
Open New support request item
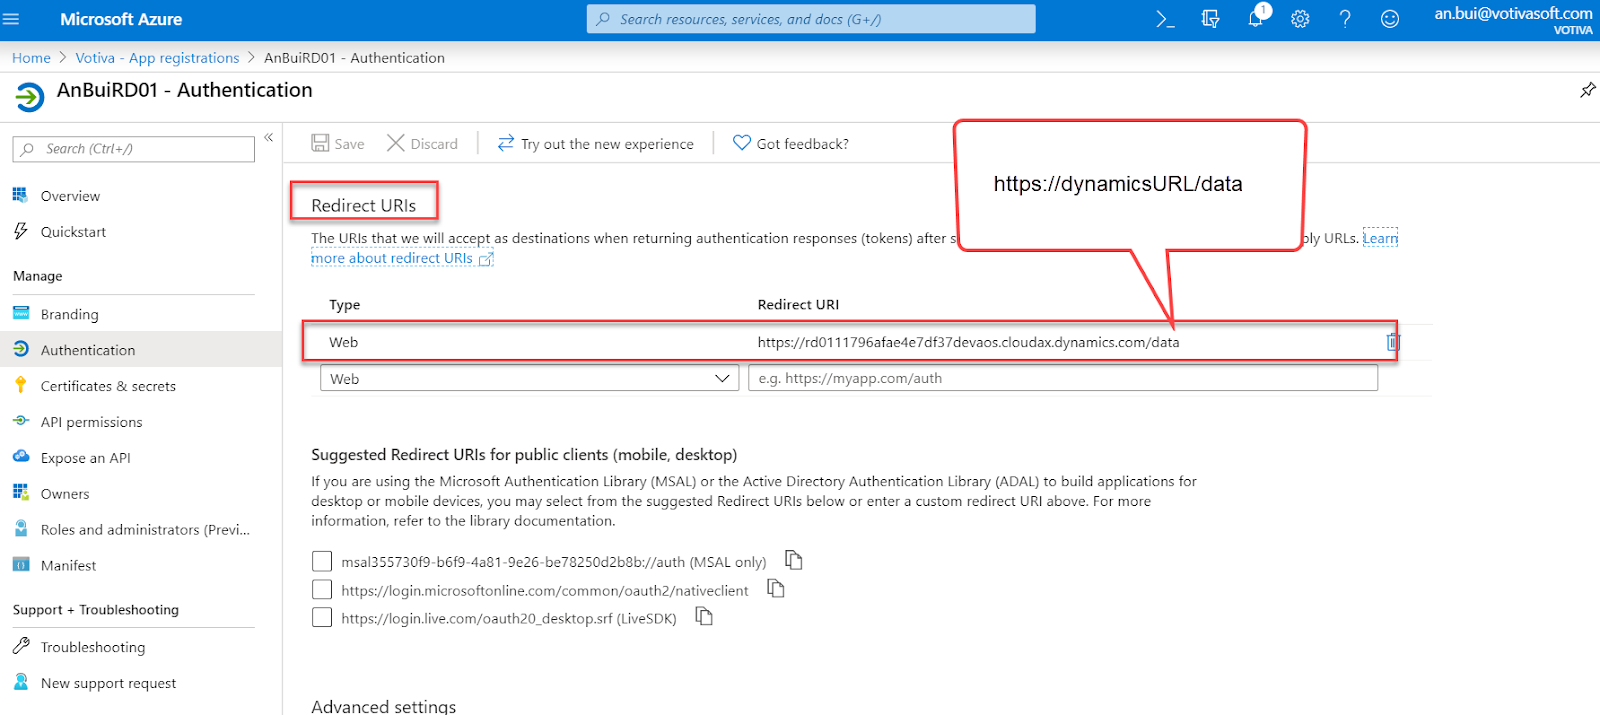tap(108, 683)
